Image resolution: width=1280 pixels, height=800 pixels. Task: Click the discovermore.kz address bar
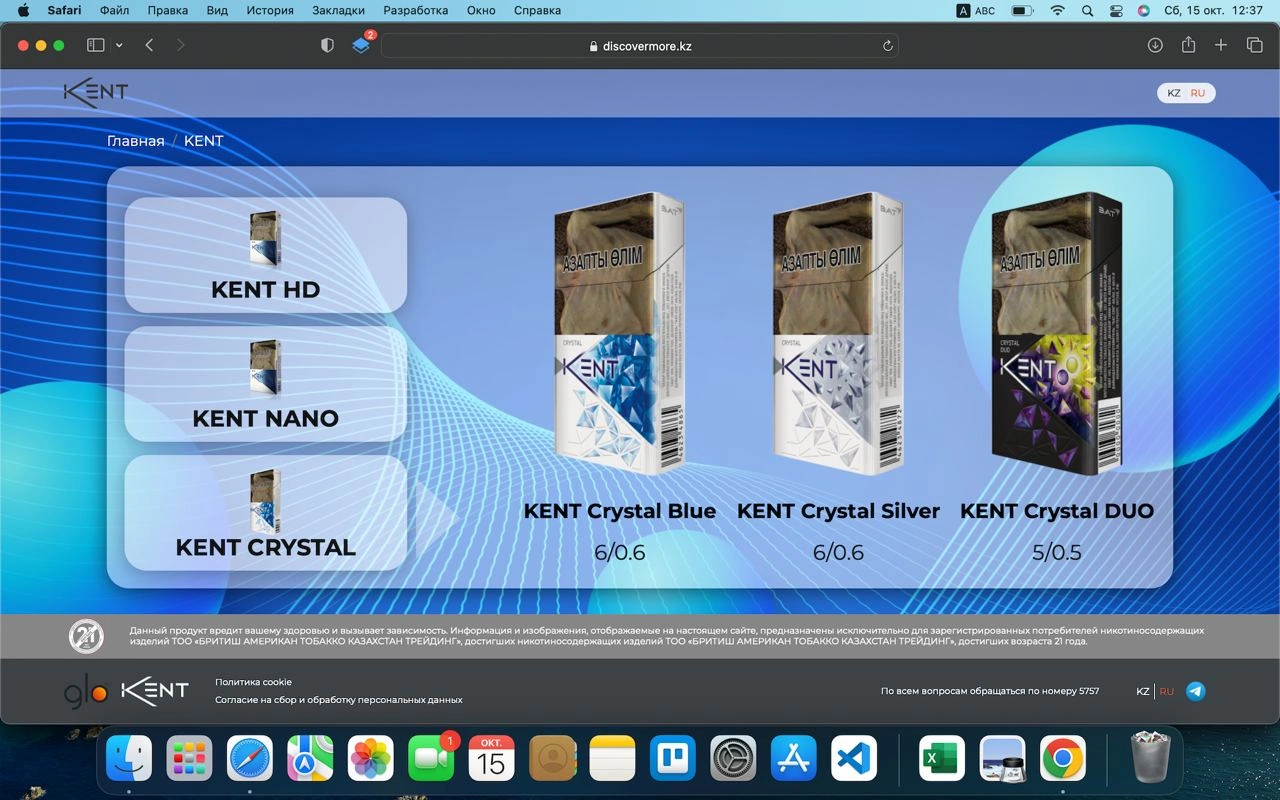pyautogui.click(x=640, y=46)
